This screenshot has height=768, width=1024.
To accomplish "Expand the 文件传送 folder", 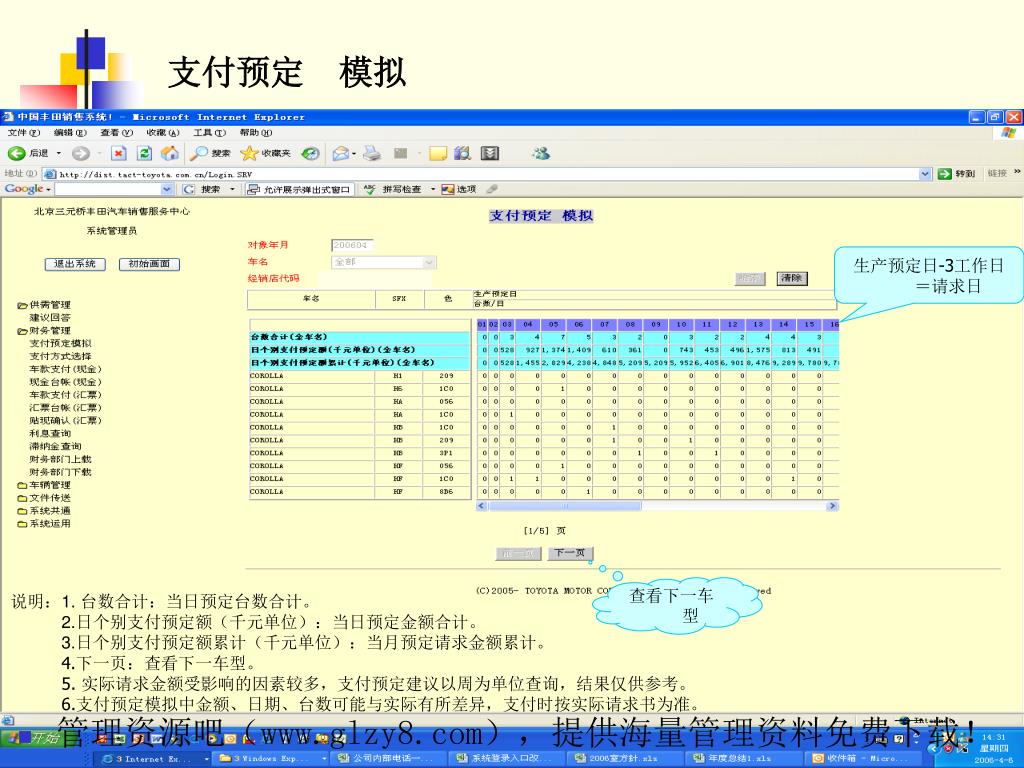I will (22, 498).
